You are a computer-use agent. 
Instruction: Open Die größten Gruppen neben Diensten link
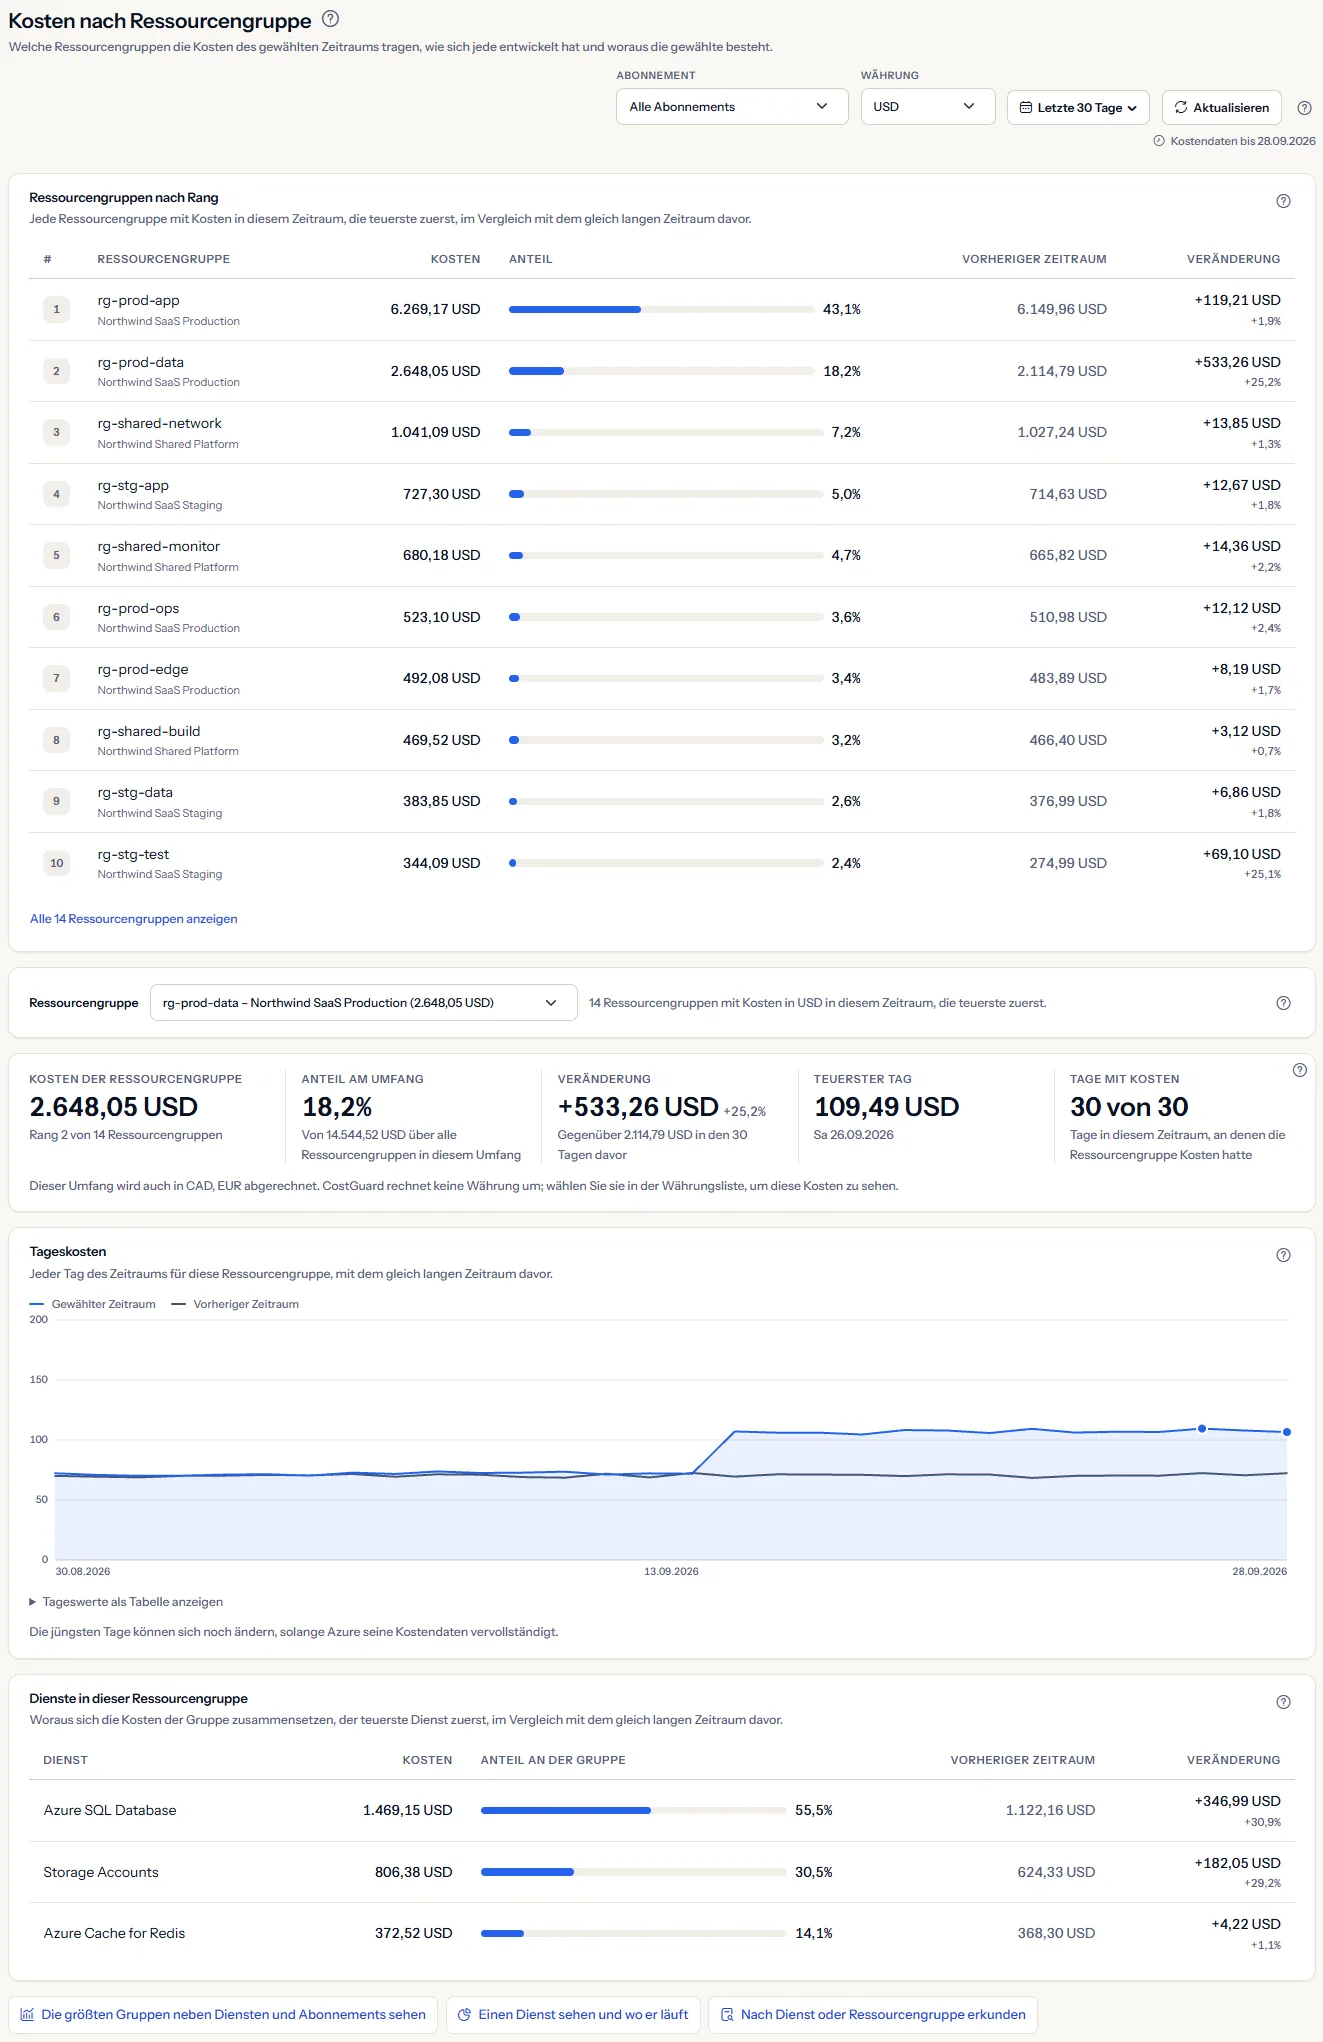click(223, 2015)
